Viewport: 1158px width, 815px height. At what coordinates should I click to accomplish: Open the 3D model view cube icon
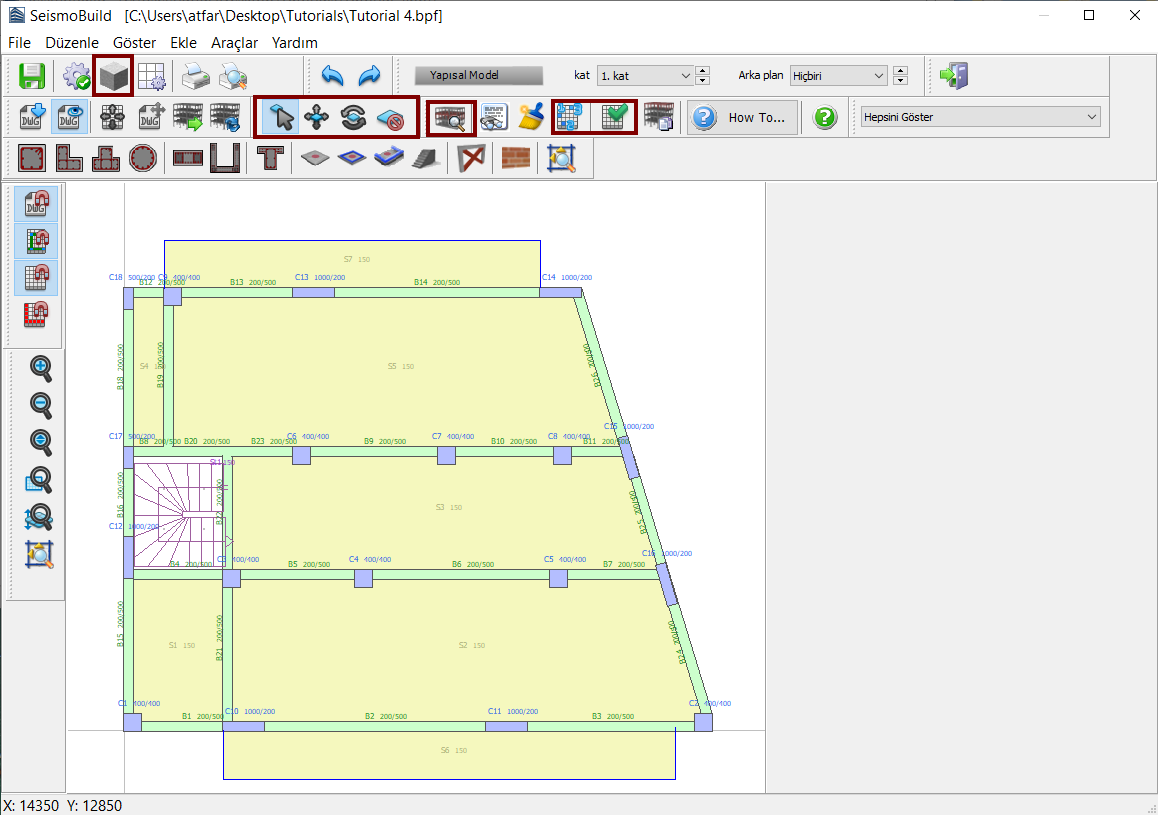[x=113, y=76]
